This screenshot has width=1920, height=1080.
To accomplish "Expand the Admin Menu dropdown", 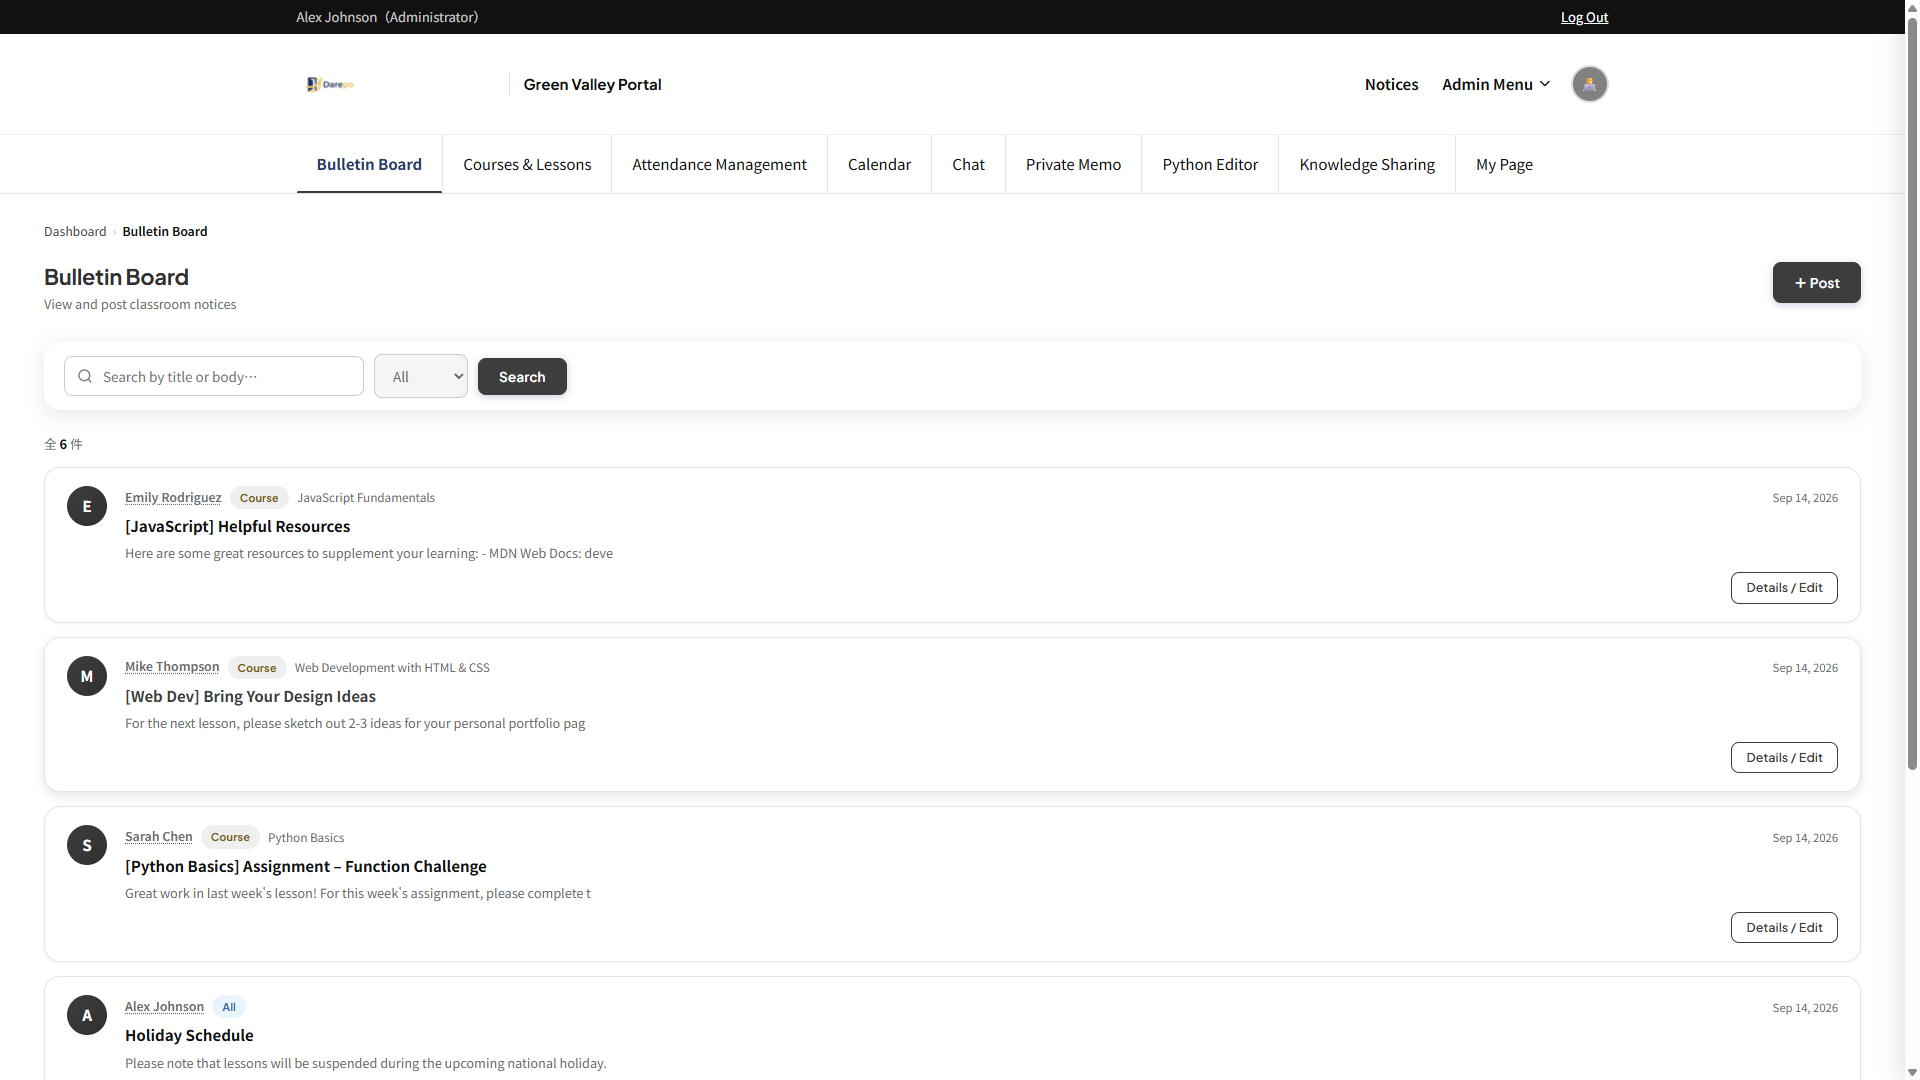I will [1496, 84].
